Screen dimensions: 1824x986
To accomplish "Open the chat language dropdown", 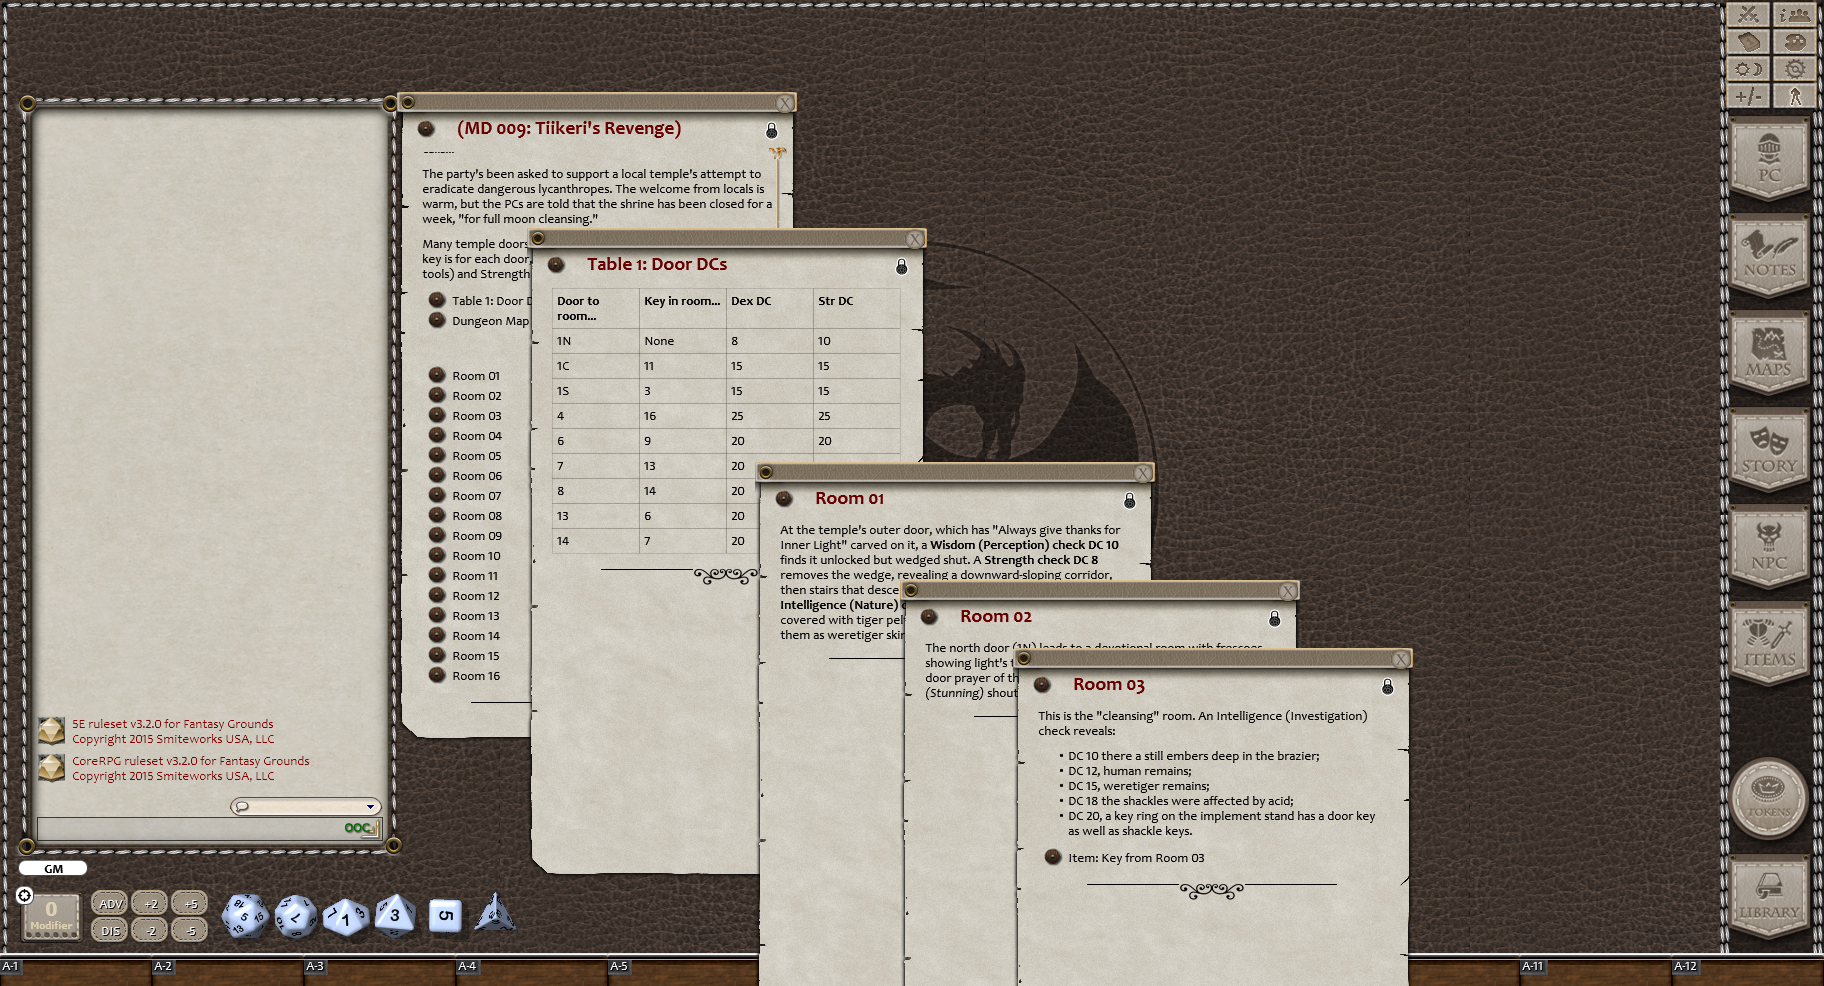I will point(371,806).
